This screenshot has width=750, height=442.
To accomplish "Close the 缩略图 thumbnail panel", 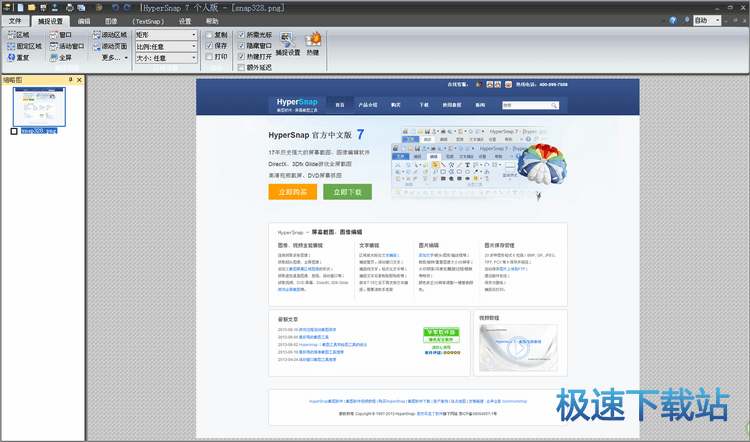I will [x=79, y=80].
